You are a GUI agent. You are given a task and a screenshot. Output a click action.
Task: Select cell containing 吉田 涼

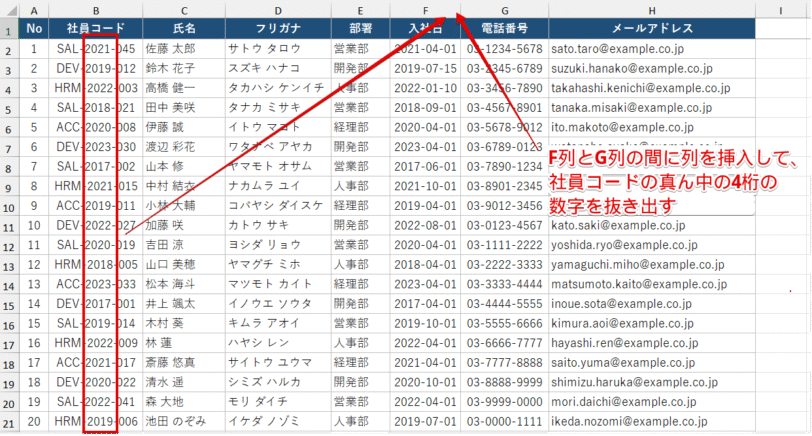coord(184,245)
